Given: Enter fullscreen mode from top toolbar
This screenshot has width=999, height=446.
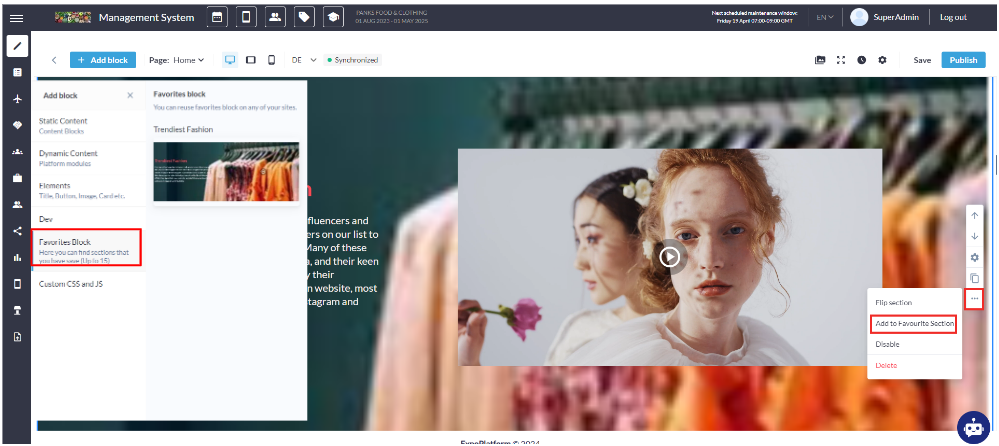Looking at the screenshot, I should point(841,60).
